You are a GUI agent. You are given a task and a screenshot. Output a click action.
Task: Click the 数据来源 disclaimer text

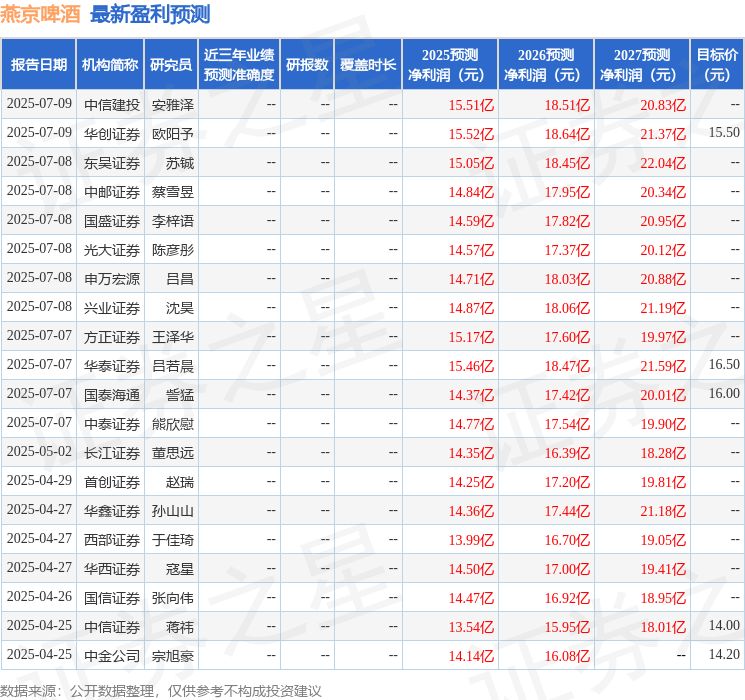click(x=161, y=690)
